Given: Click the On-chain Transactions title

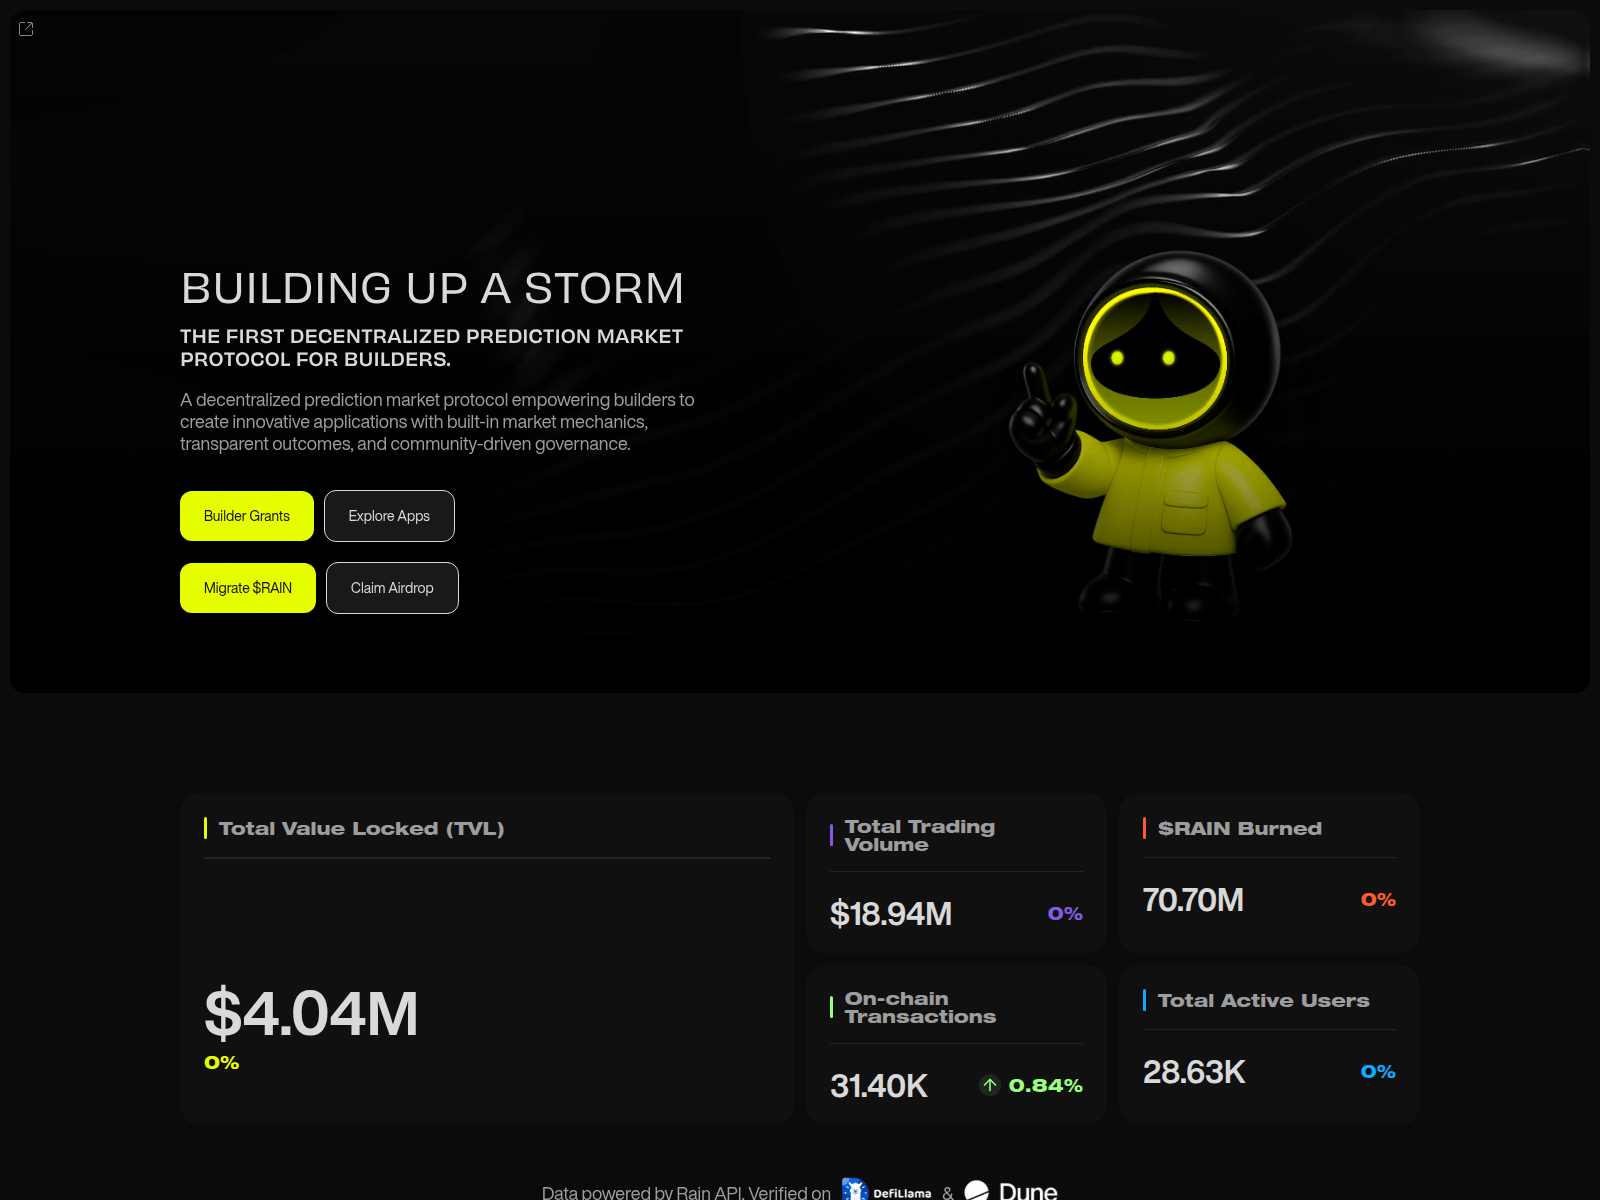Looking at the screenshot, I should tap(920, 1007).
